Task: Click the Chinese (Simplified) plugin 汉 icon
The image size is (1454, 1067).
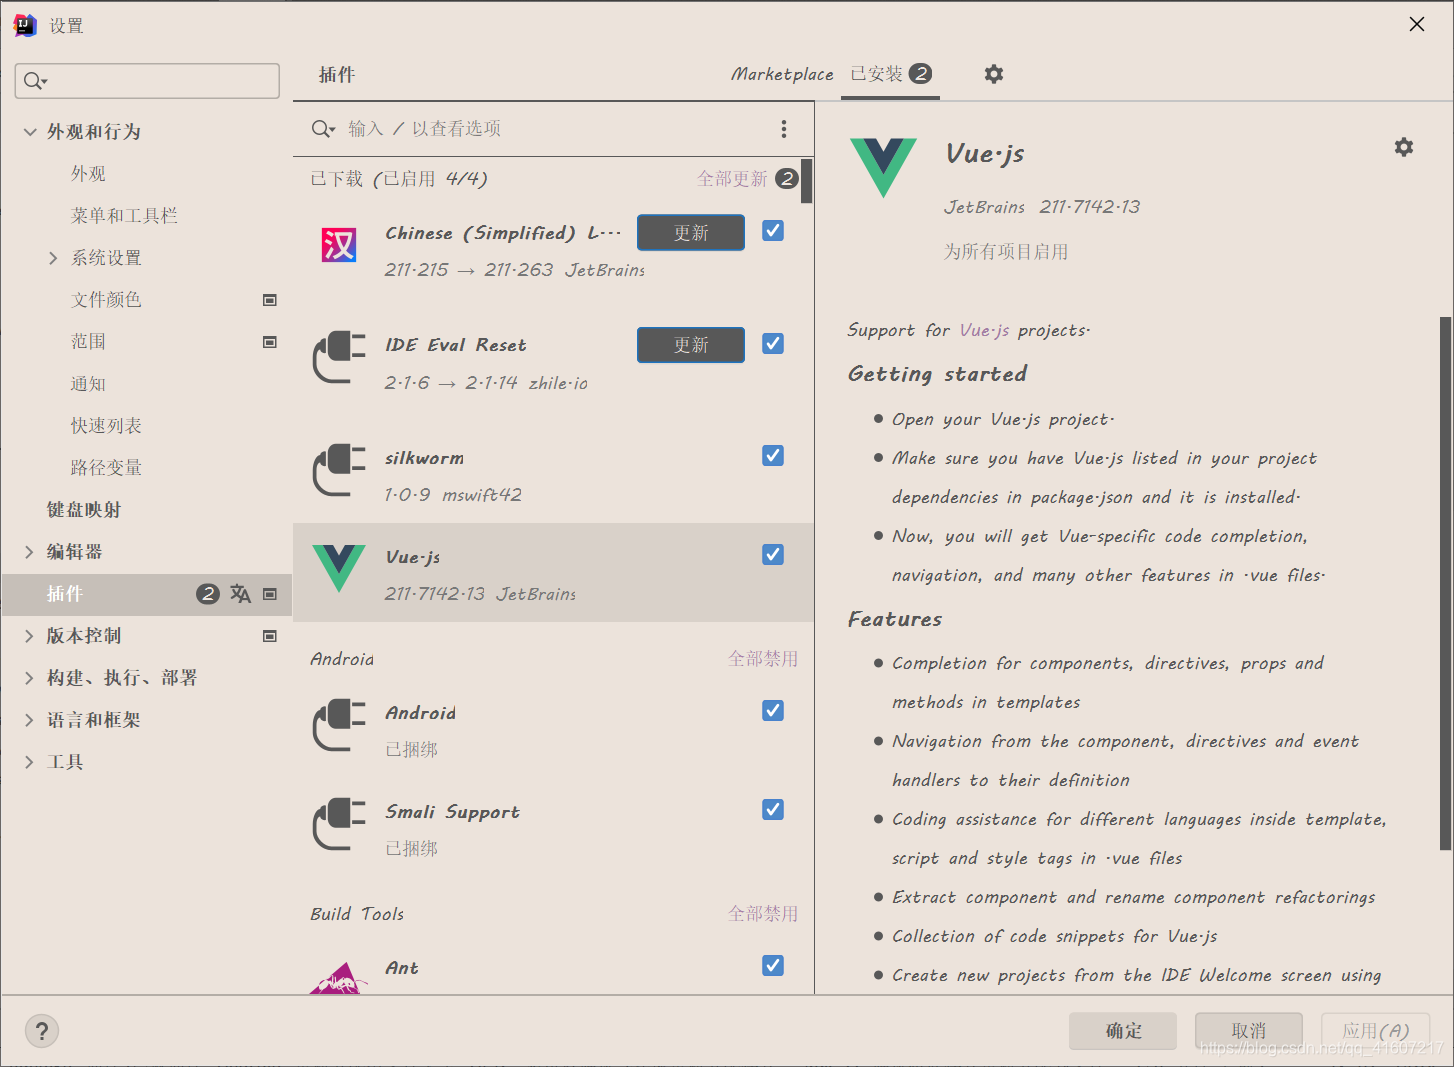Action: [338, 245]
